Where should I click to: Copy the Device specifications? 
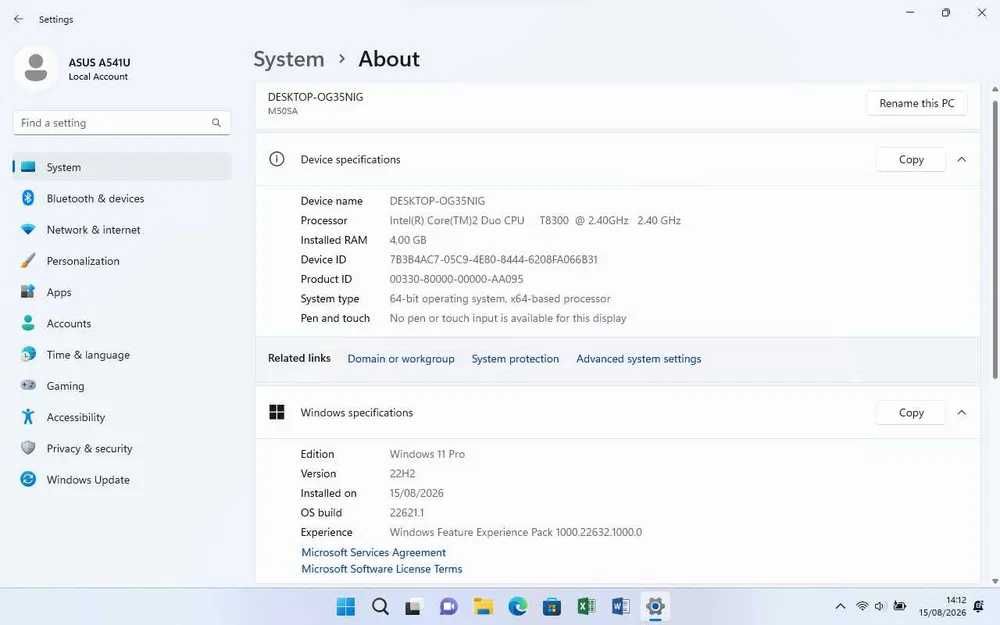[x=911, y=159]
